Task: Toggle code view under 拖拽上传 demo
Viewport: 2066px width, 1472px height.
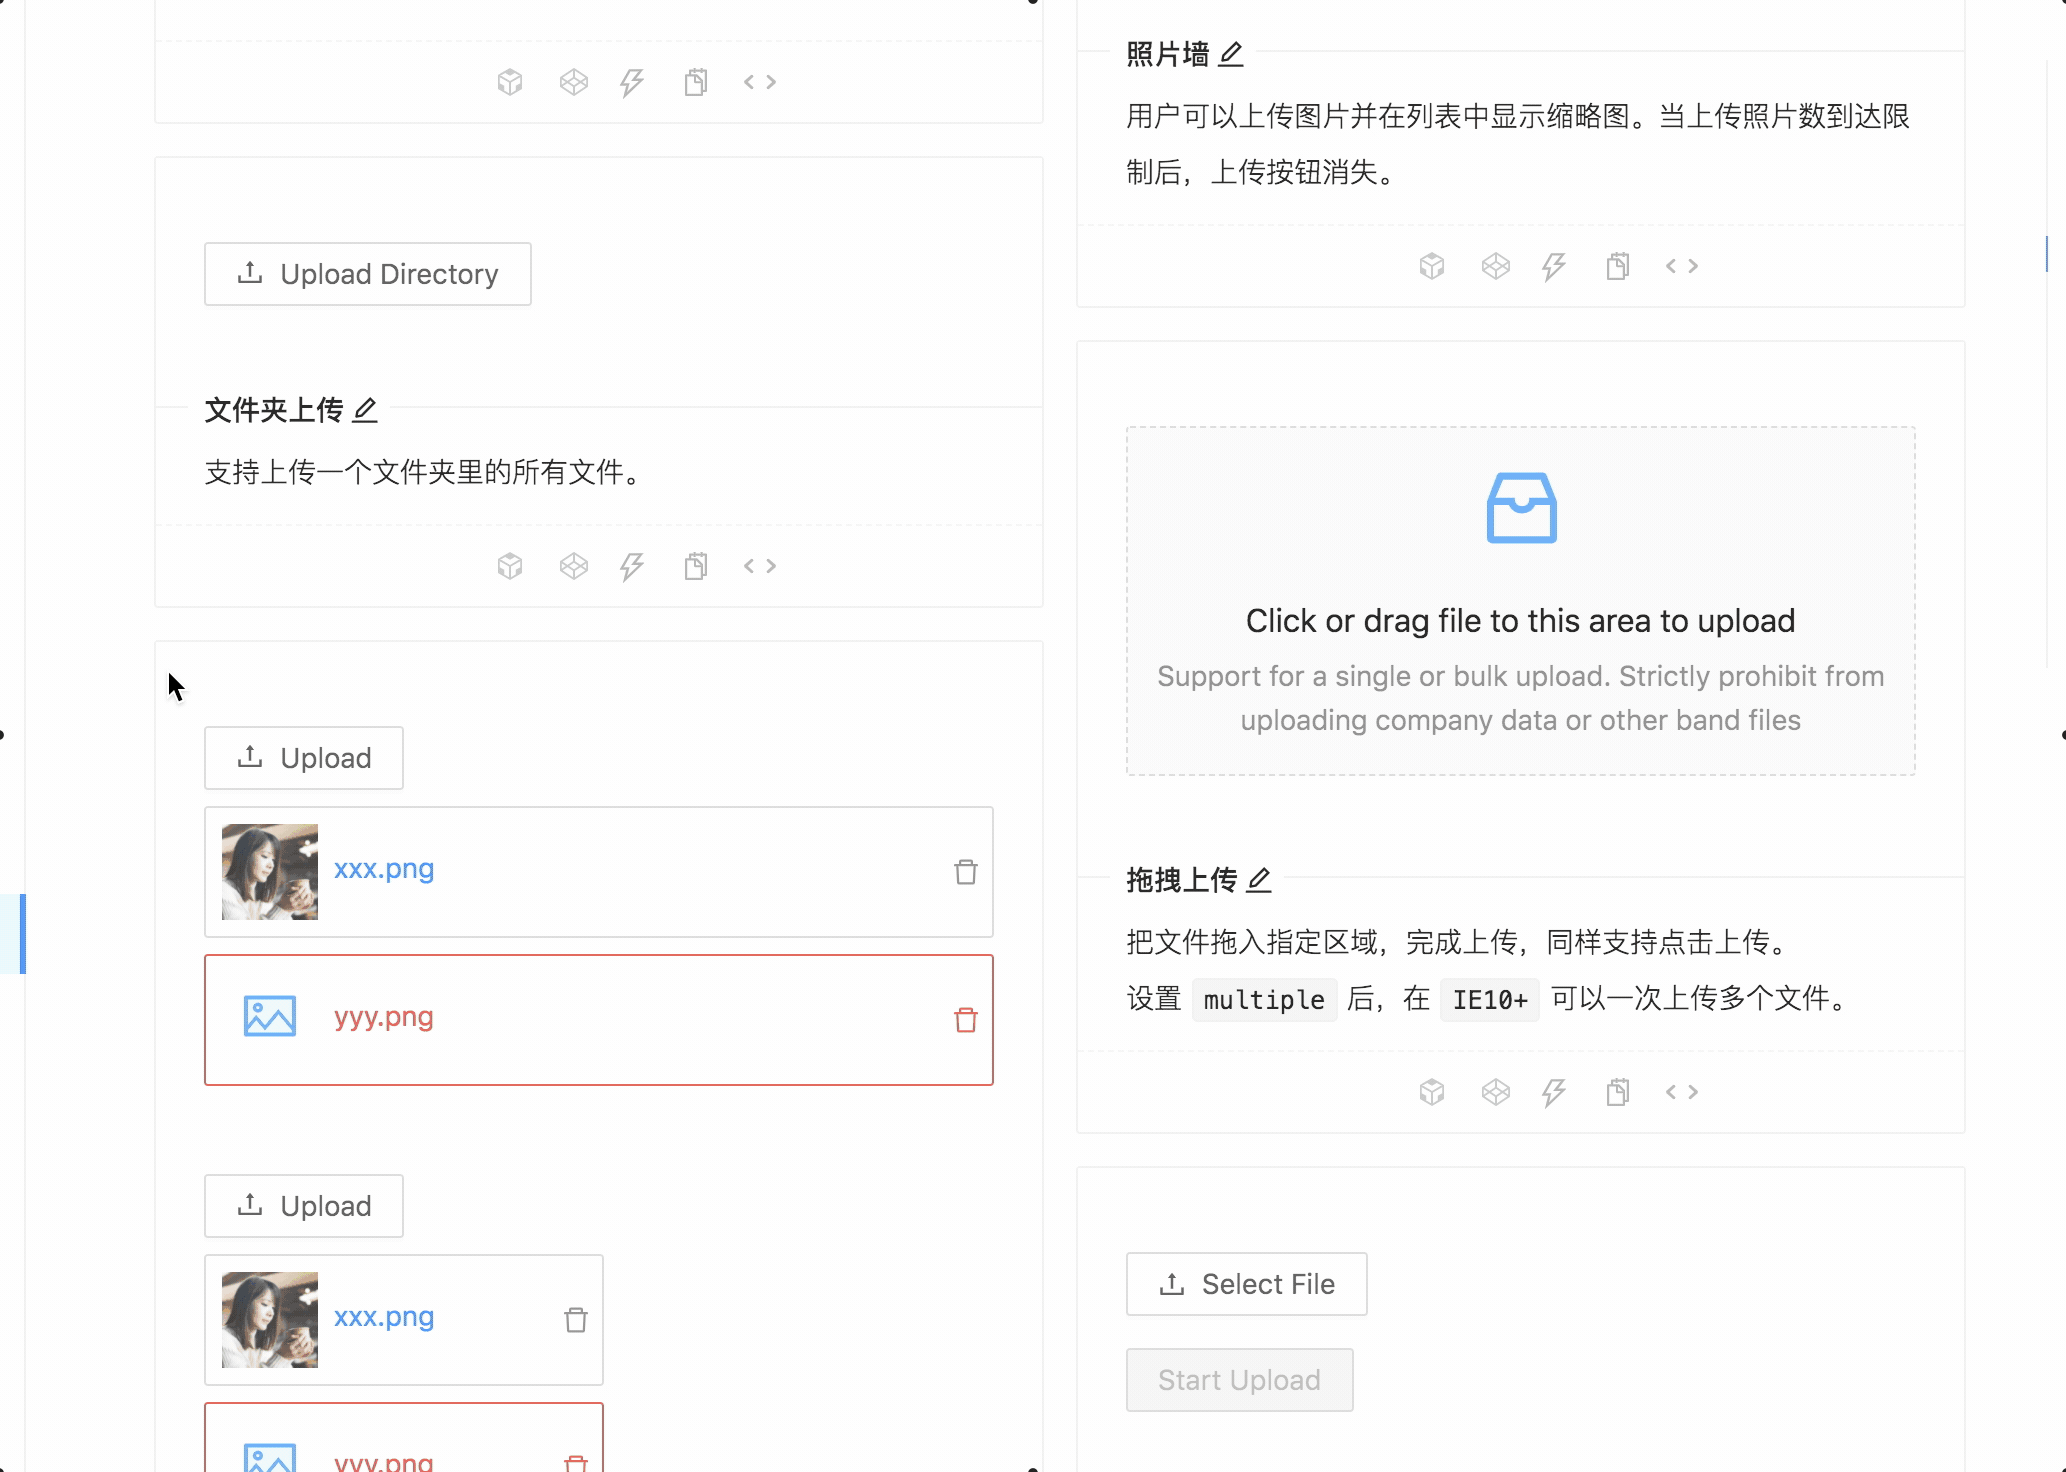Action: click(x=1682, y=1092)
